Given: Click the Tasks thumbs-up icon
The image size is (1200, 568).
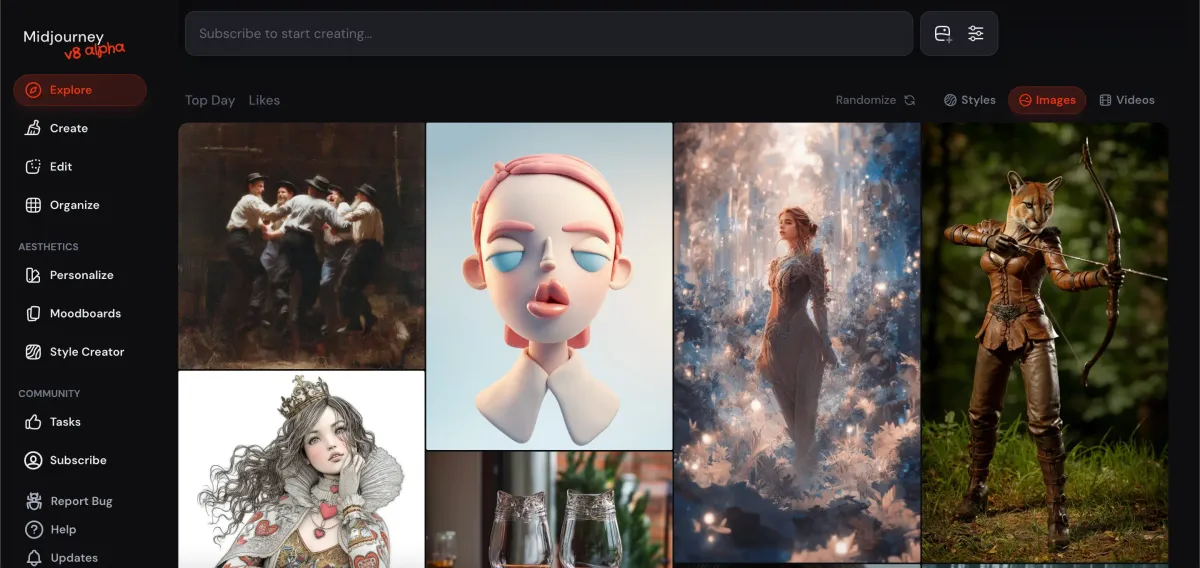Looking at the screenshot, I should (33, 422).
